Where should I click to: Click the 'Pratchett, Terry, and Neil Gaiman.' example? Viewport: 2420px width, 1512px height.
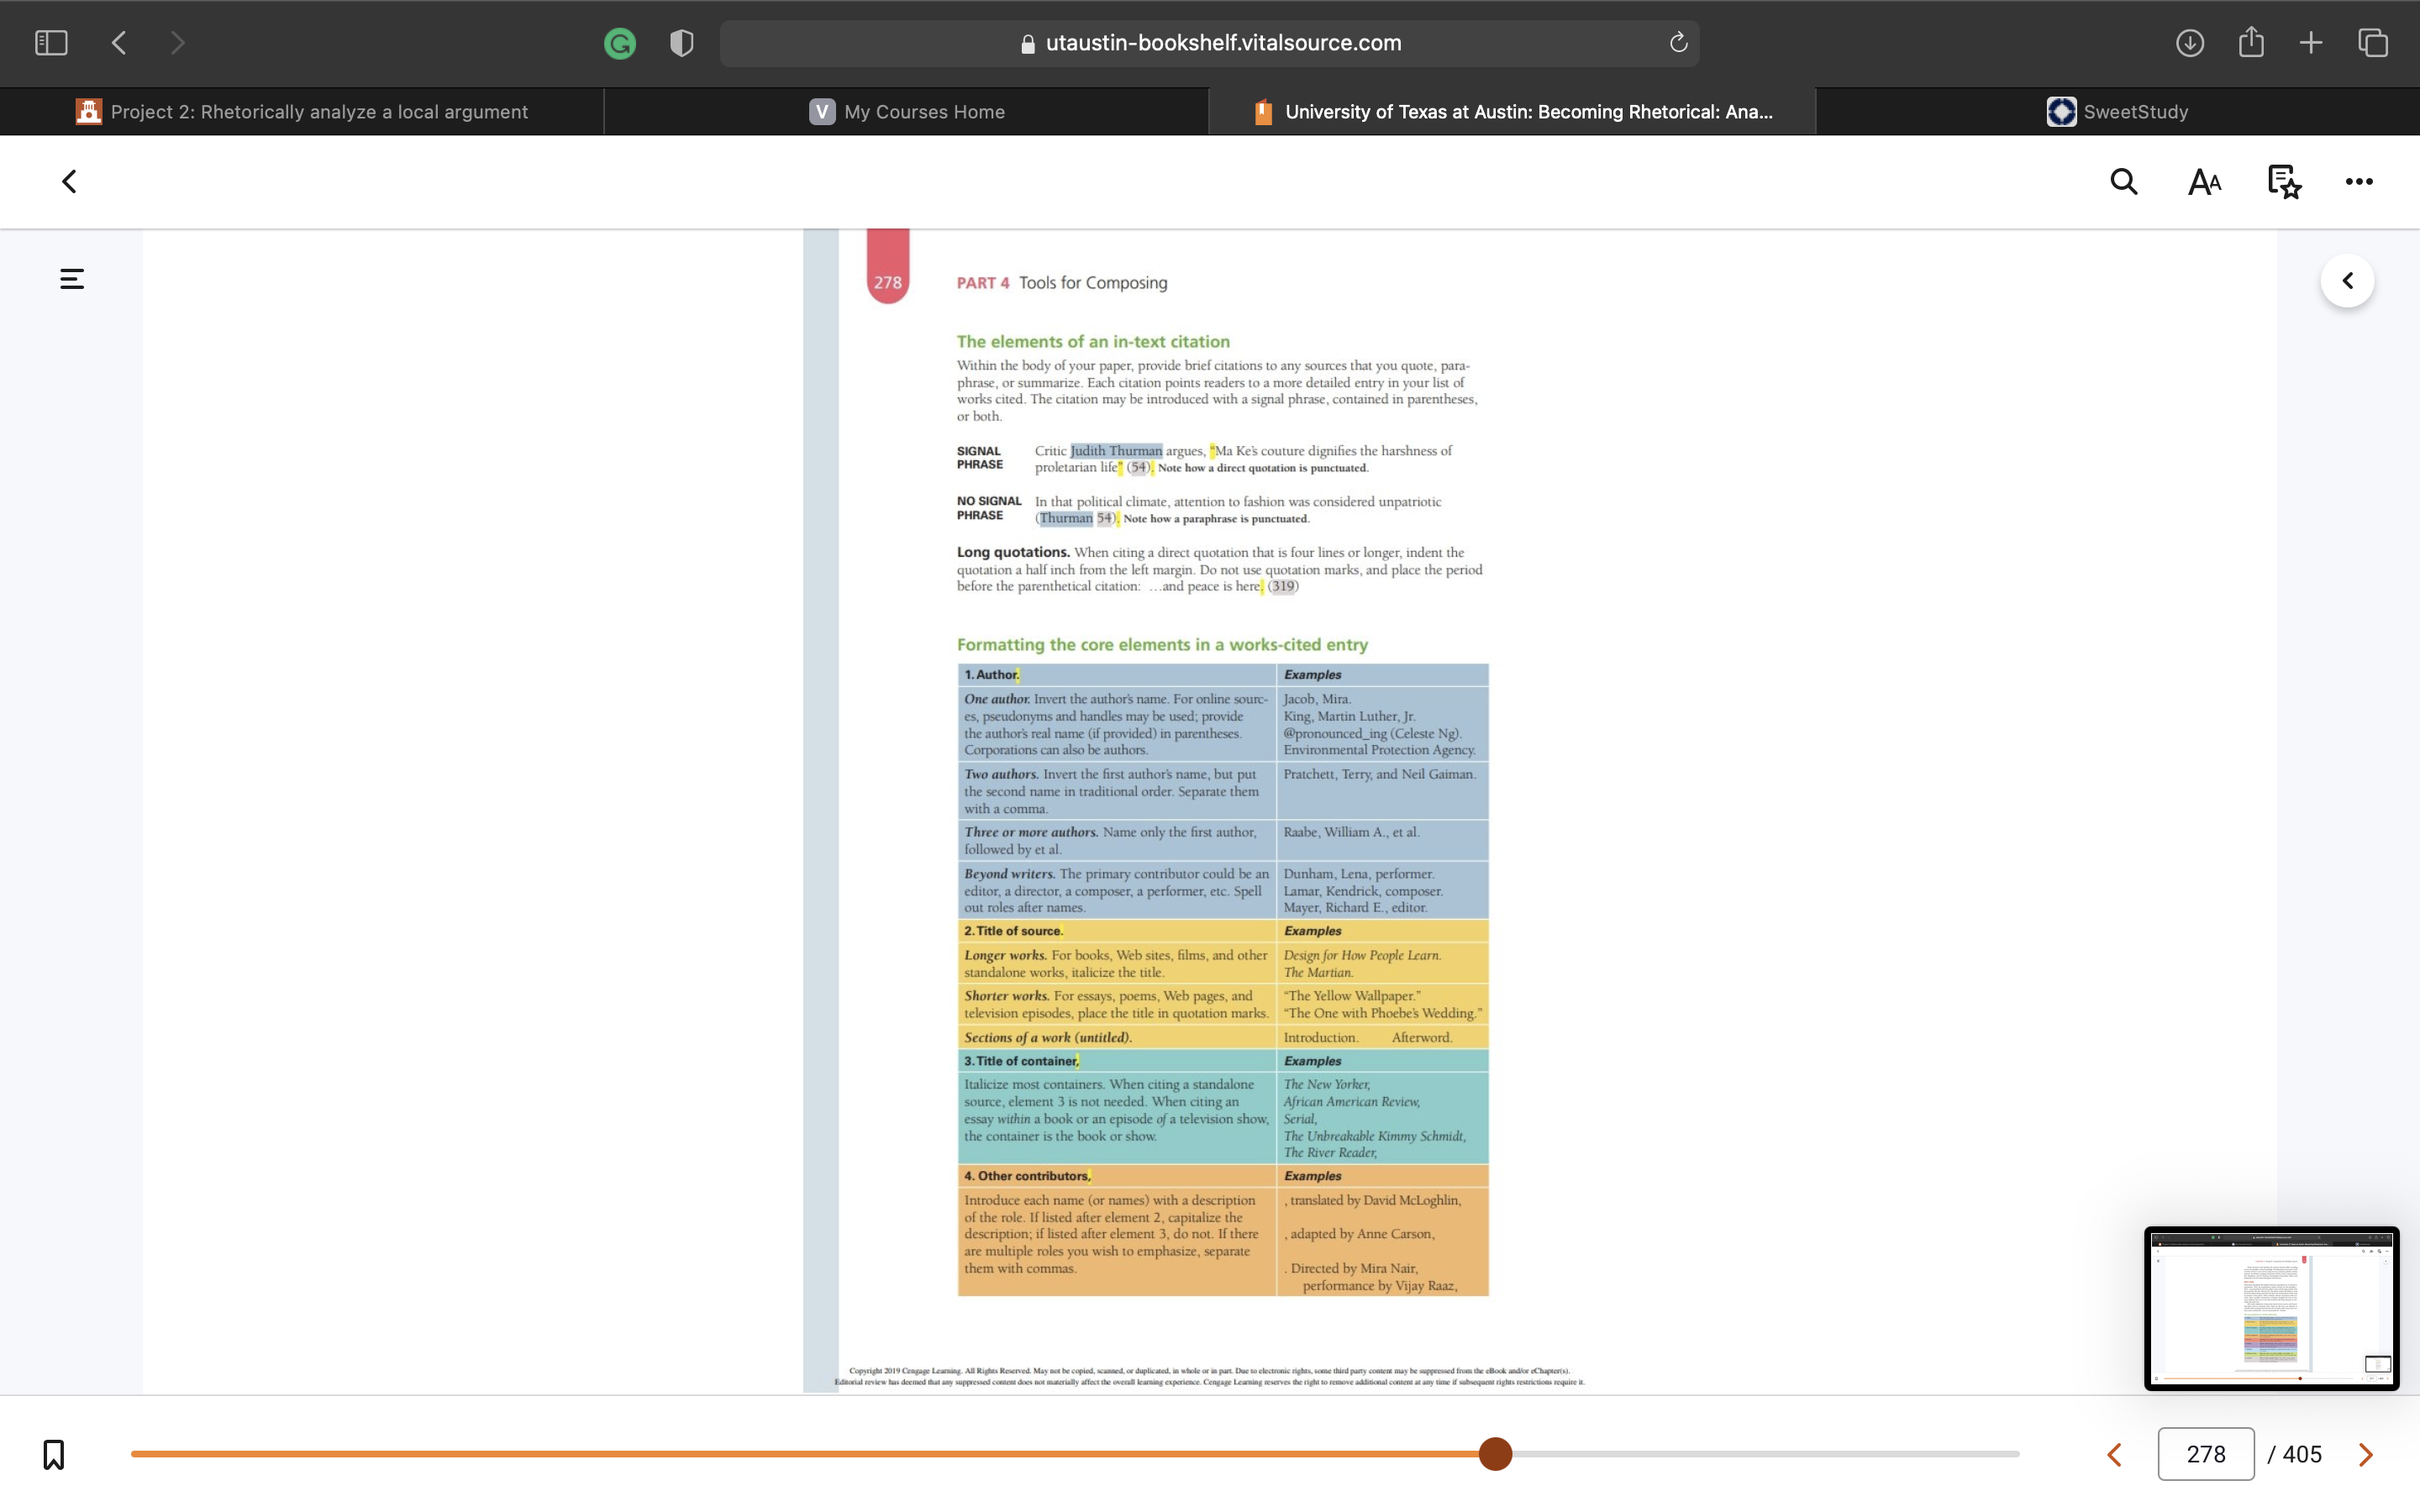coord(1379,774)
